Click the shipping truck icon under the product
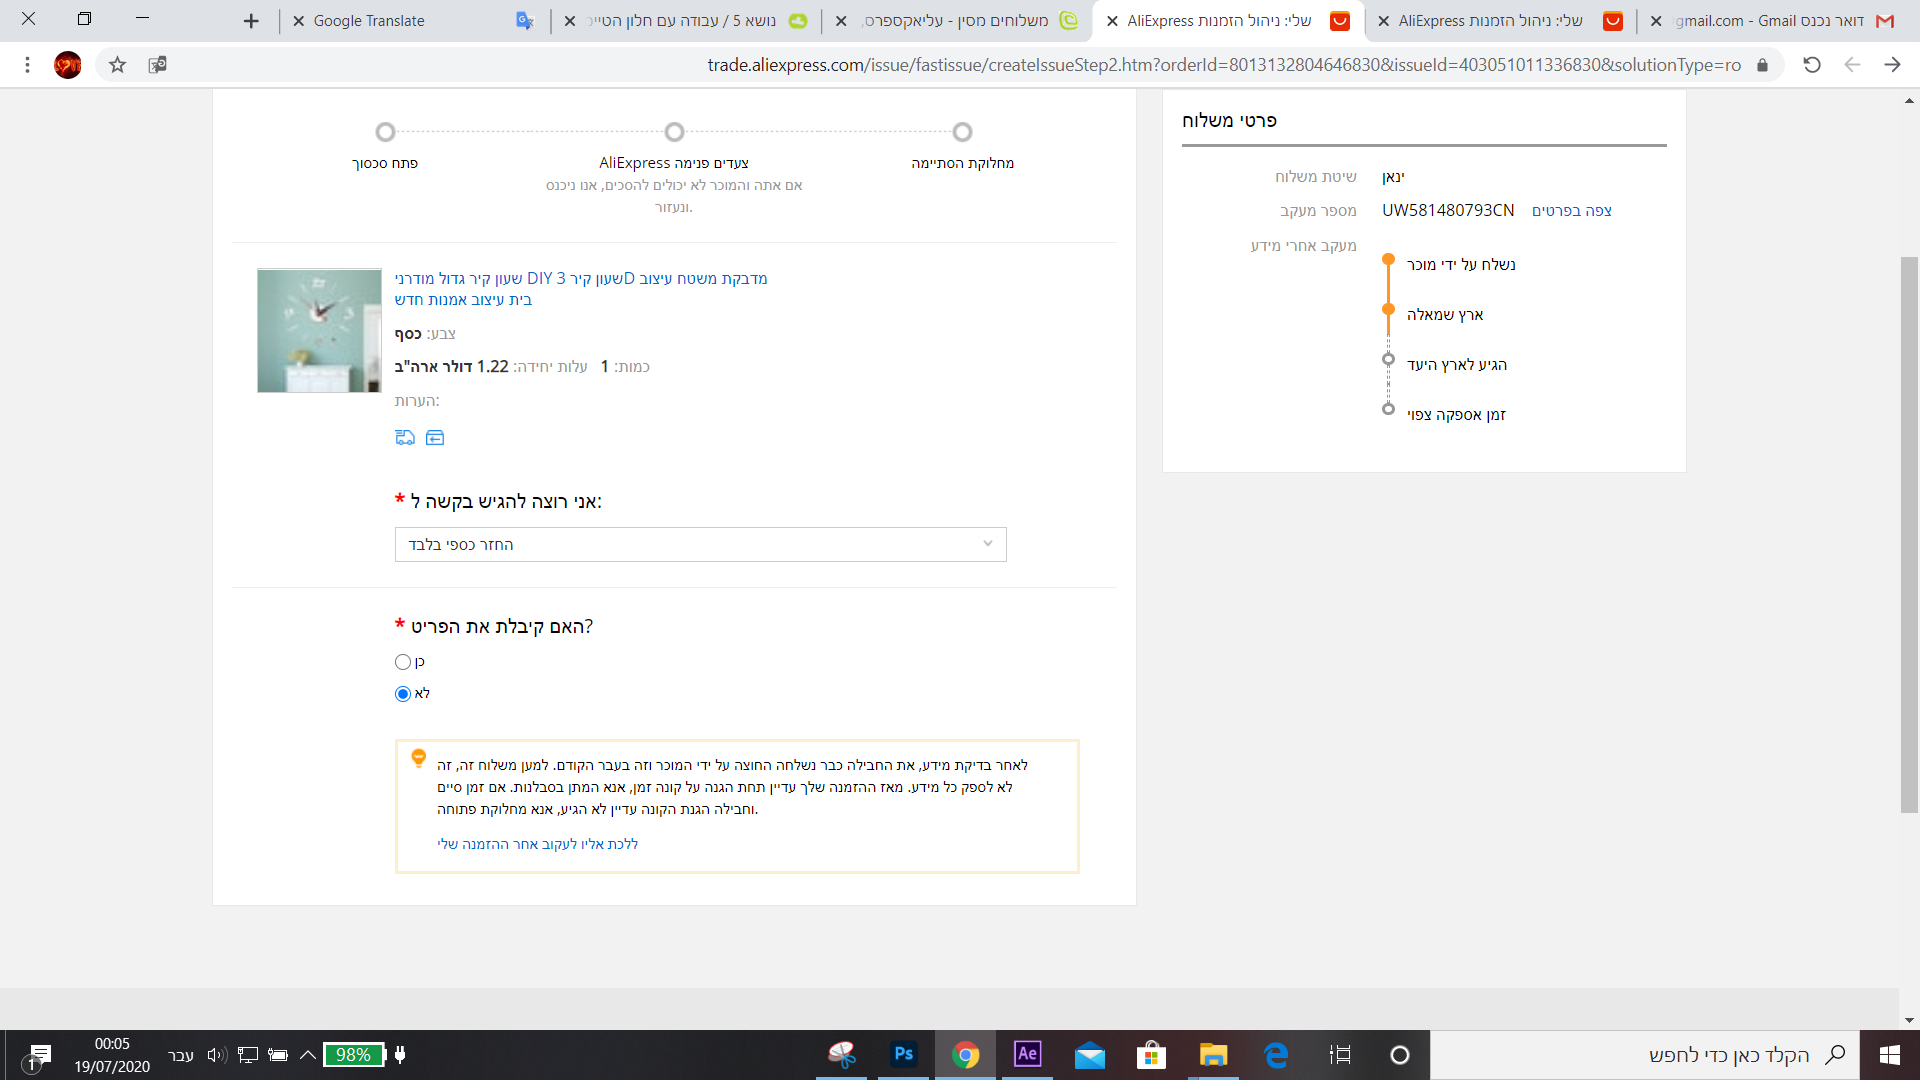Screen dimensions: 1920x1080 pyautogui.click(x=404, y=437)
